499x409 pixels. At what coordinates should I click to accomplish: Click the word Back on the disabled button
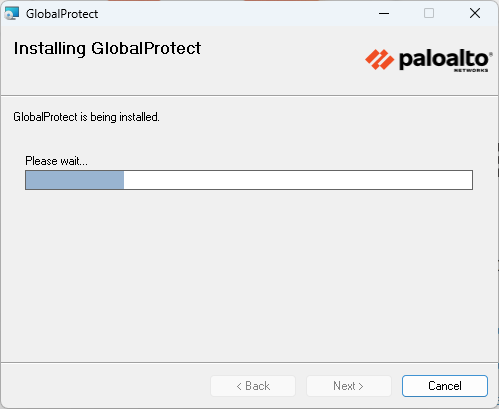(x=257, y=386)
